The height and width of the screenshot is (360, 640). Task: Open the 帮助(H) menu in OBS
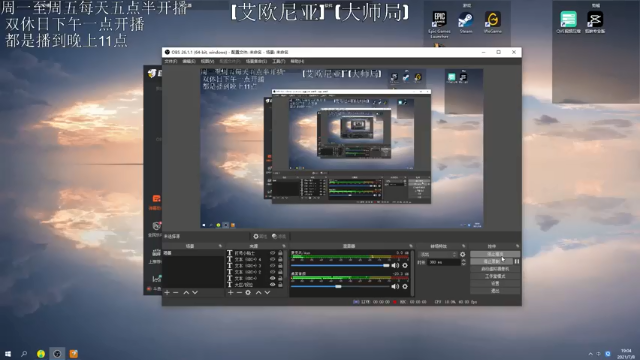tap(297, 61)
